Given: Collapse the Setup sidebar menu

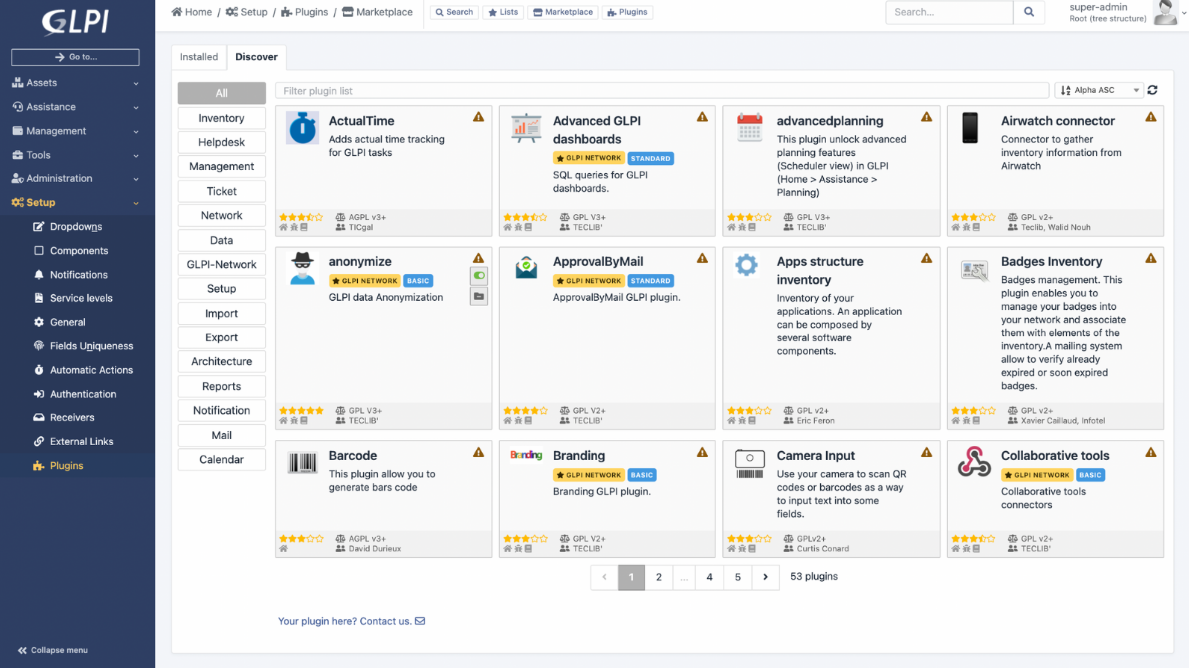Looking at the screenshot, I should click(75, 202).
